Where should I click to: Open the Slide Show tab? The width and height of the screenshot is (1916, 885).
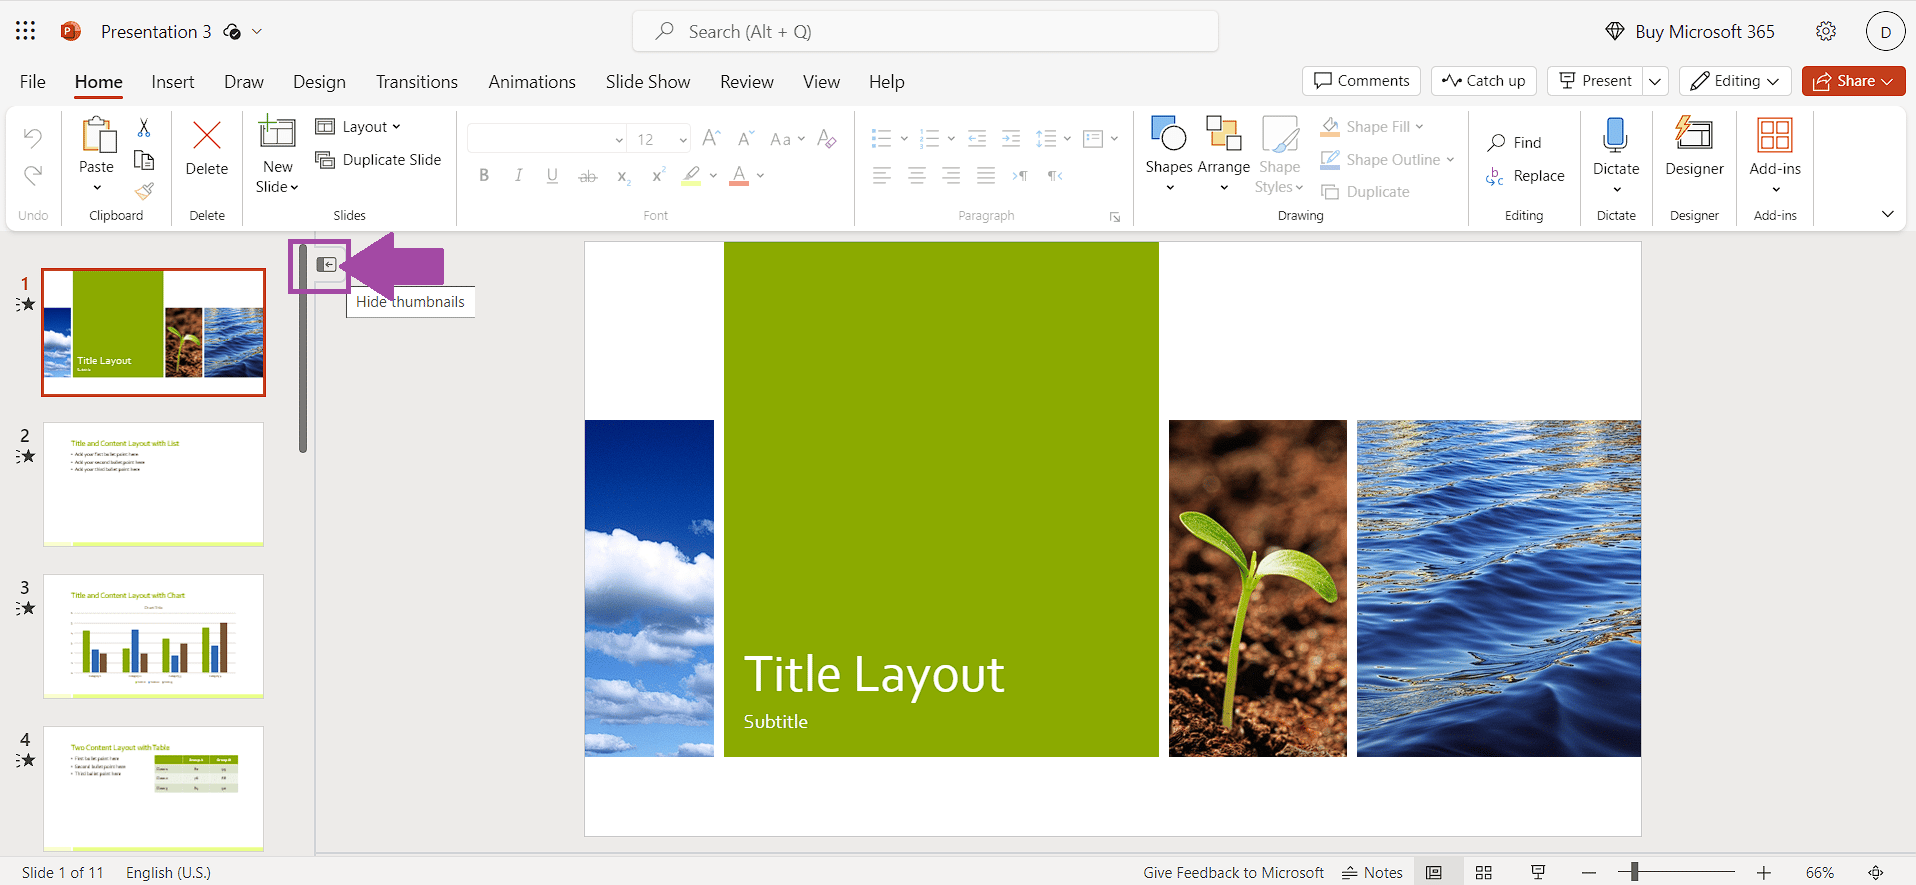point(647,82)
